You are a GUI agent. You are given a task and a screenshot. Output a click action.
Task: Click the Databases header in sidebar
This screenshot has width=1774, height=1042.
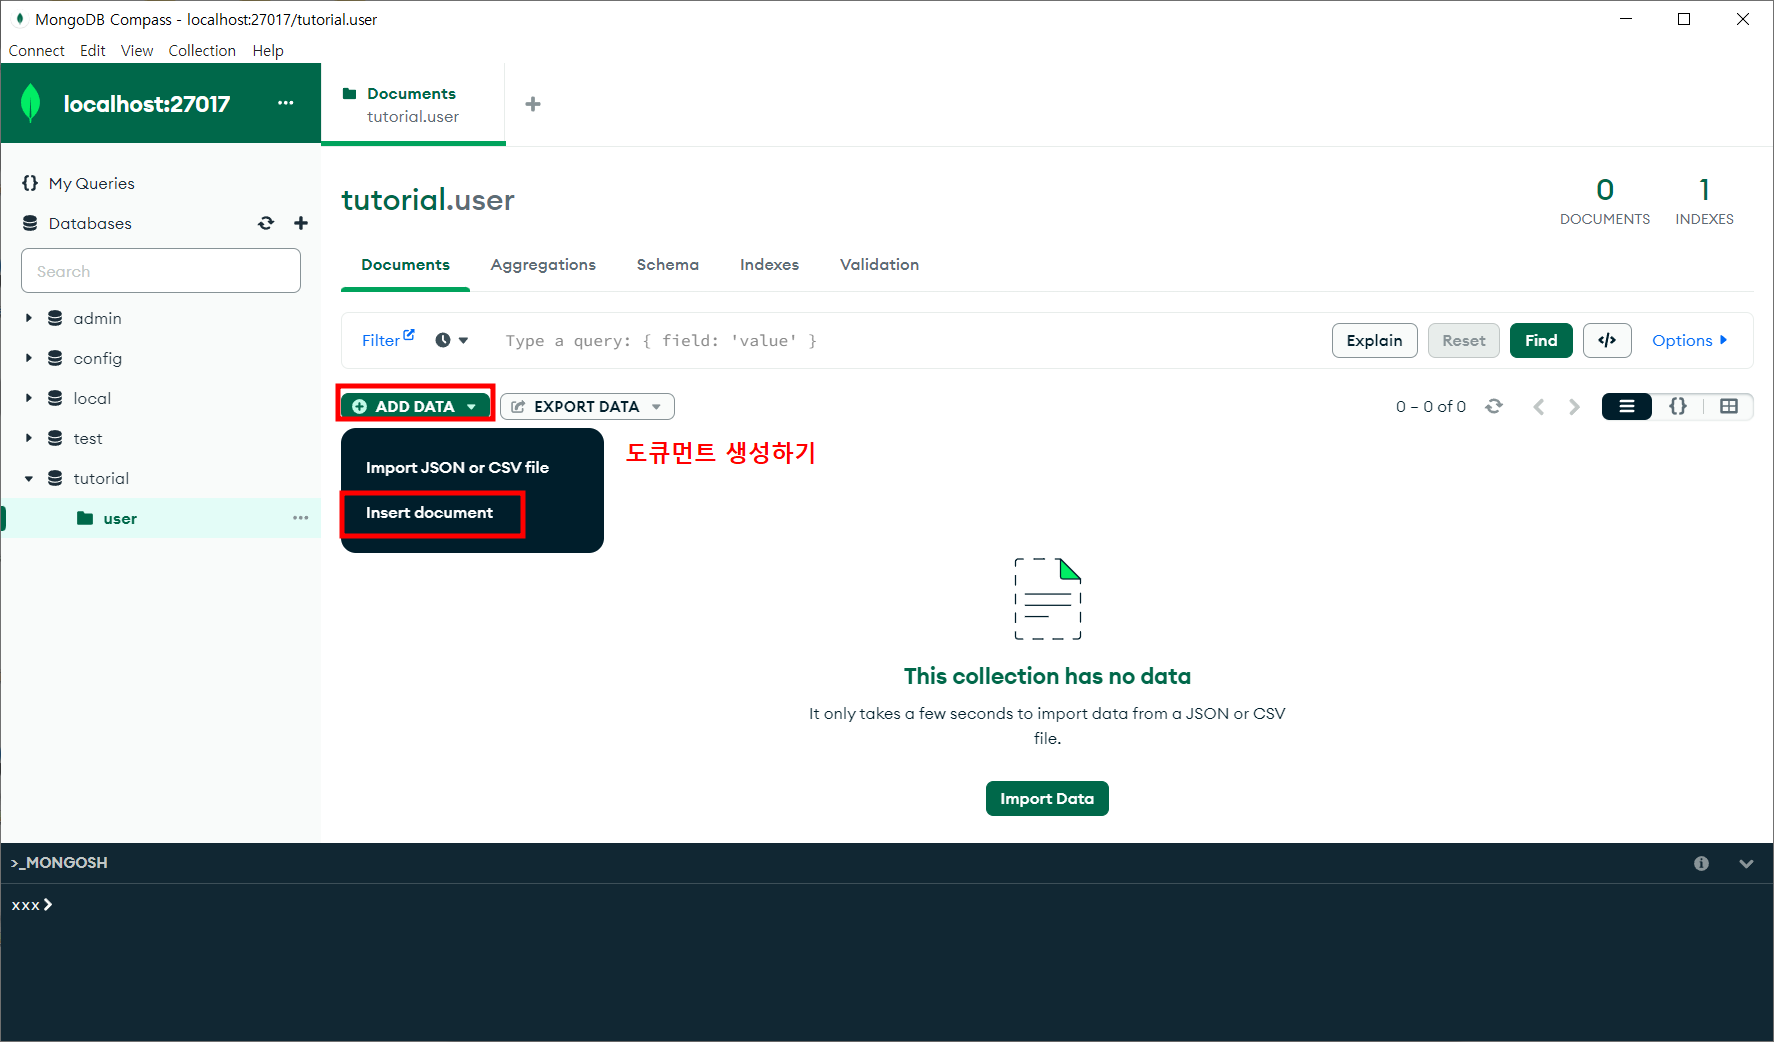(x=90, y=223)
